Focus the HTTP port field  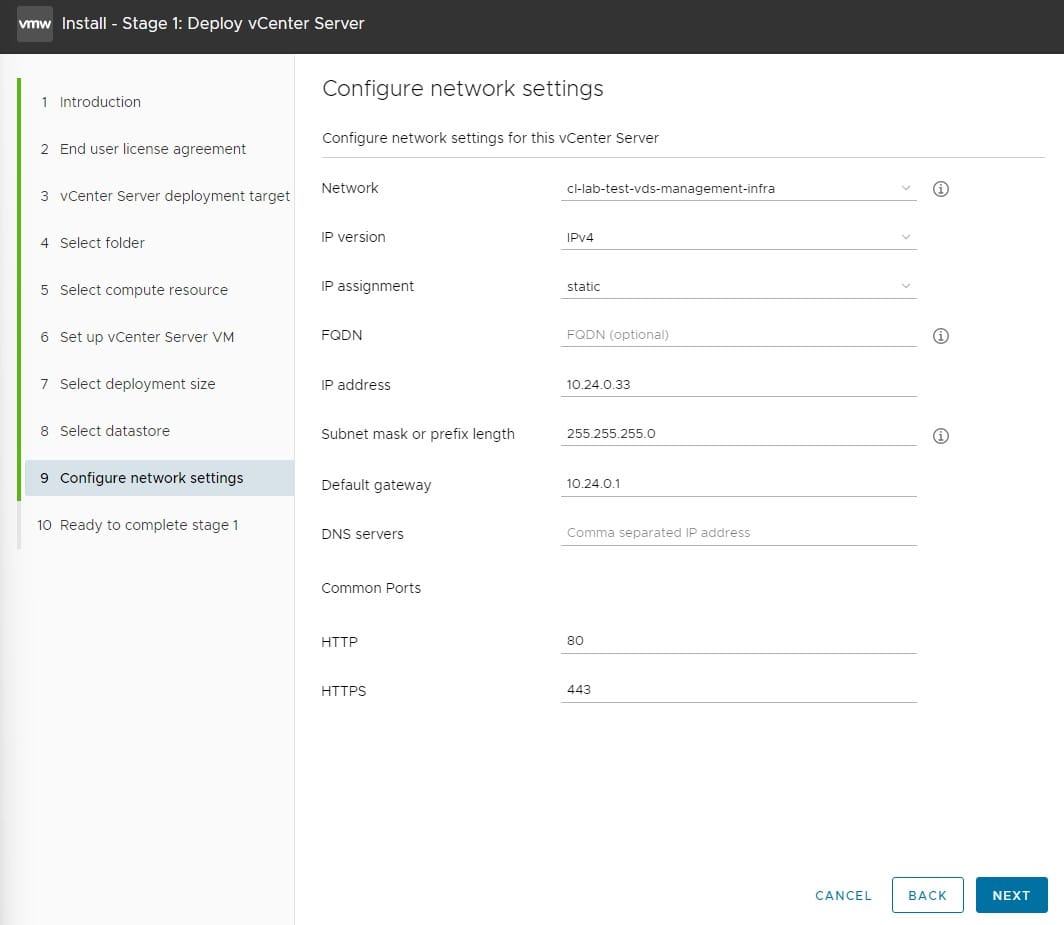point(738,641)
